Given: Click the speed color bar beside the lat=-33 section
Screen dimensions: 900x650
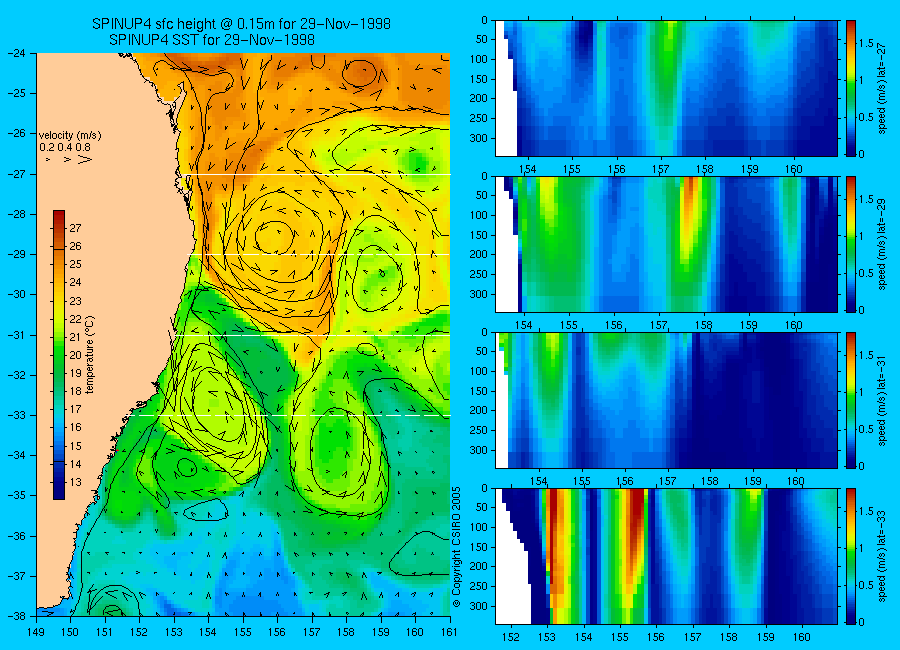Looking at the screenshot, I should pos(851,556).
